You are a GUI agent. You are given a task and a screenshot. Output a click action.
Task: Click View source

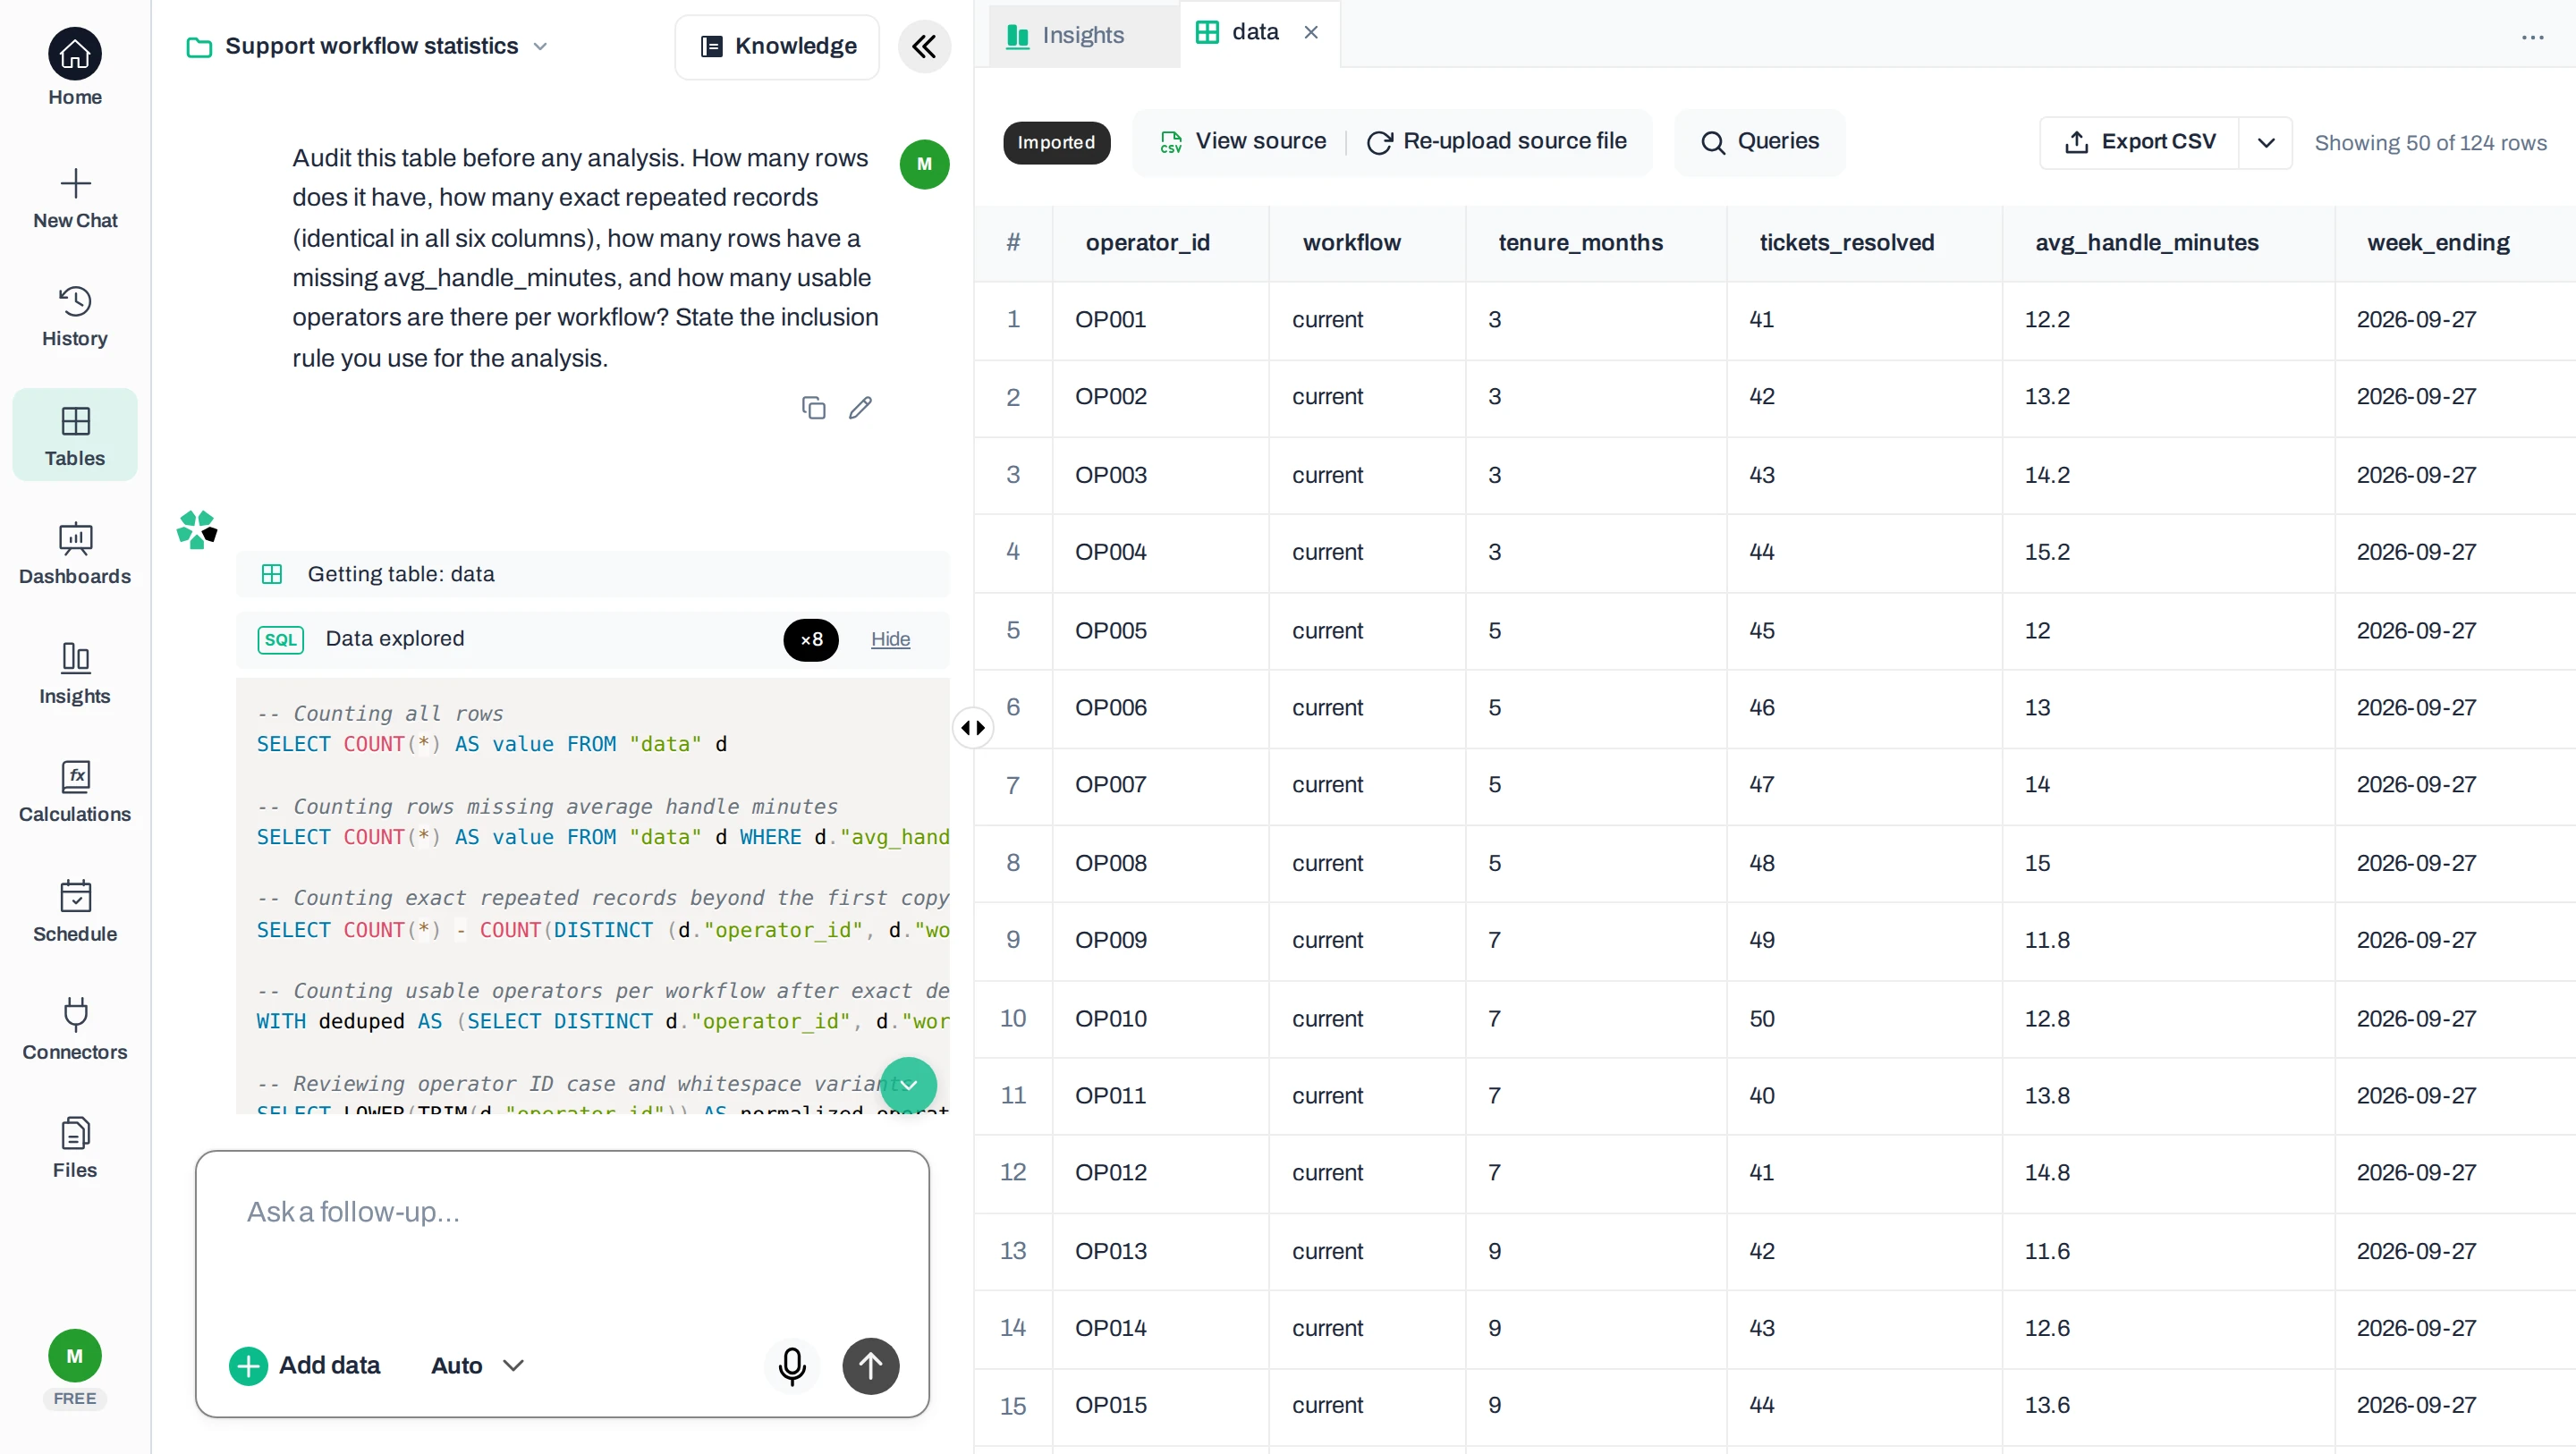click(1243, 141)
